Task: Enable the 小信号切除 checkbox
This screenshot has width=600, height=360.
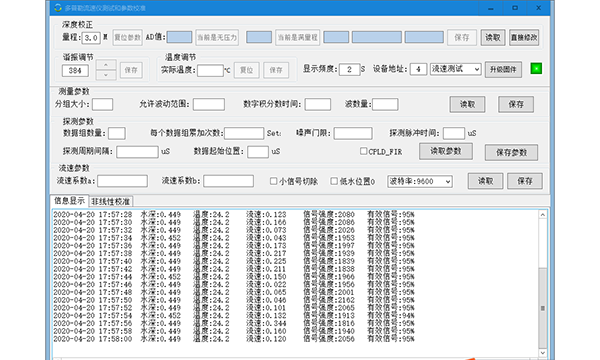Action: pyautogui.click(x=273, y=181)
